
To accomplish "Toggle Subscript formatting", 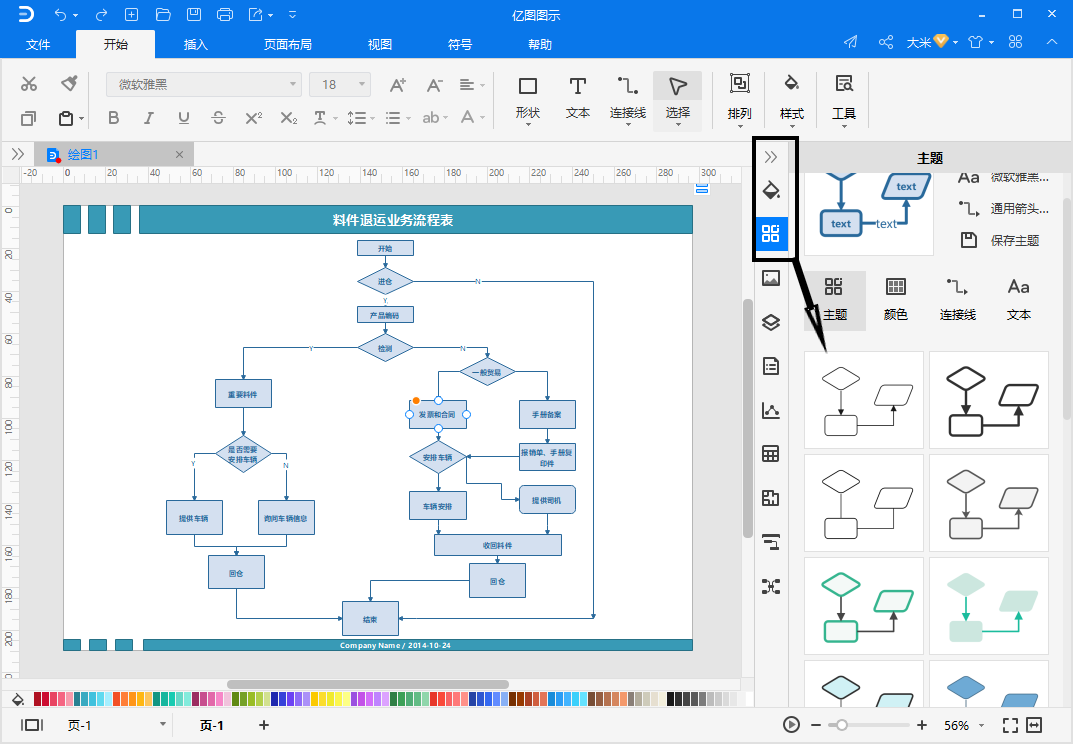I will pos(289,118).
